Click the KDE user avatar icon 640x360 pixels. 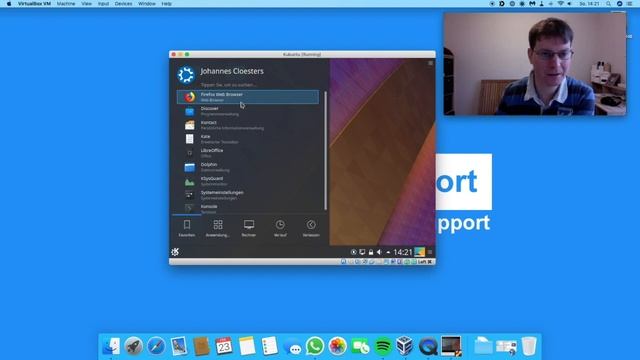pos(186,75)
